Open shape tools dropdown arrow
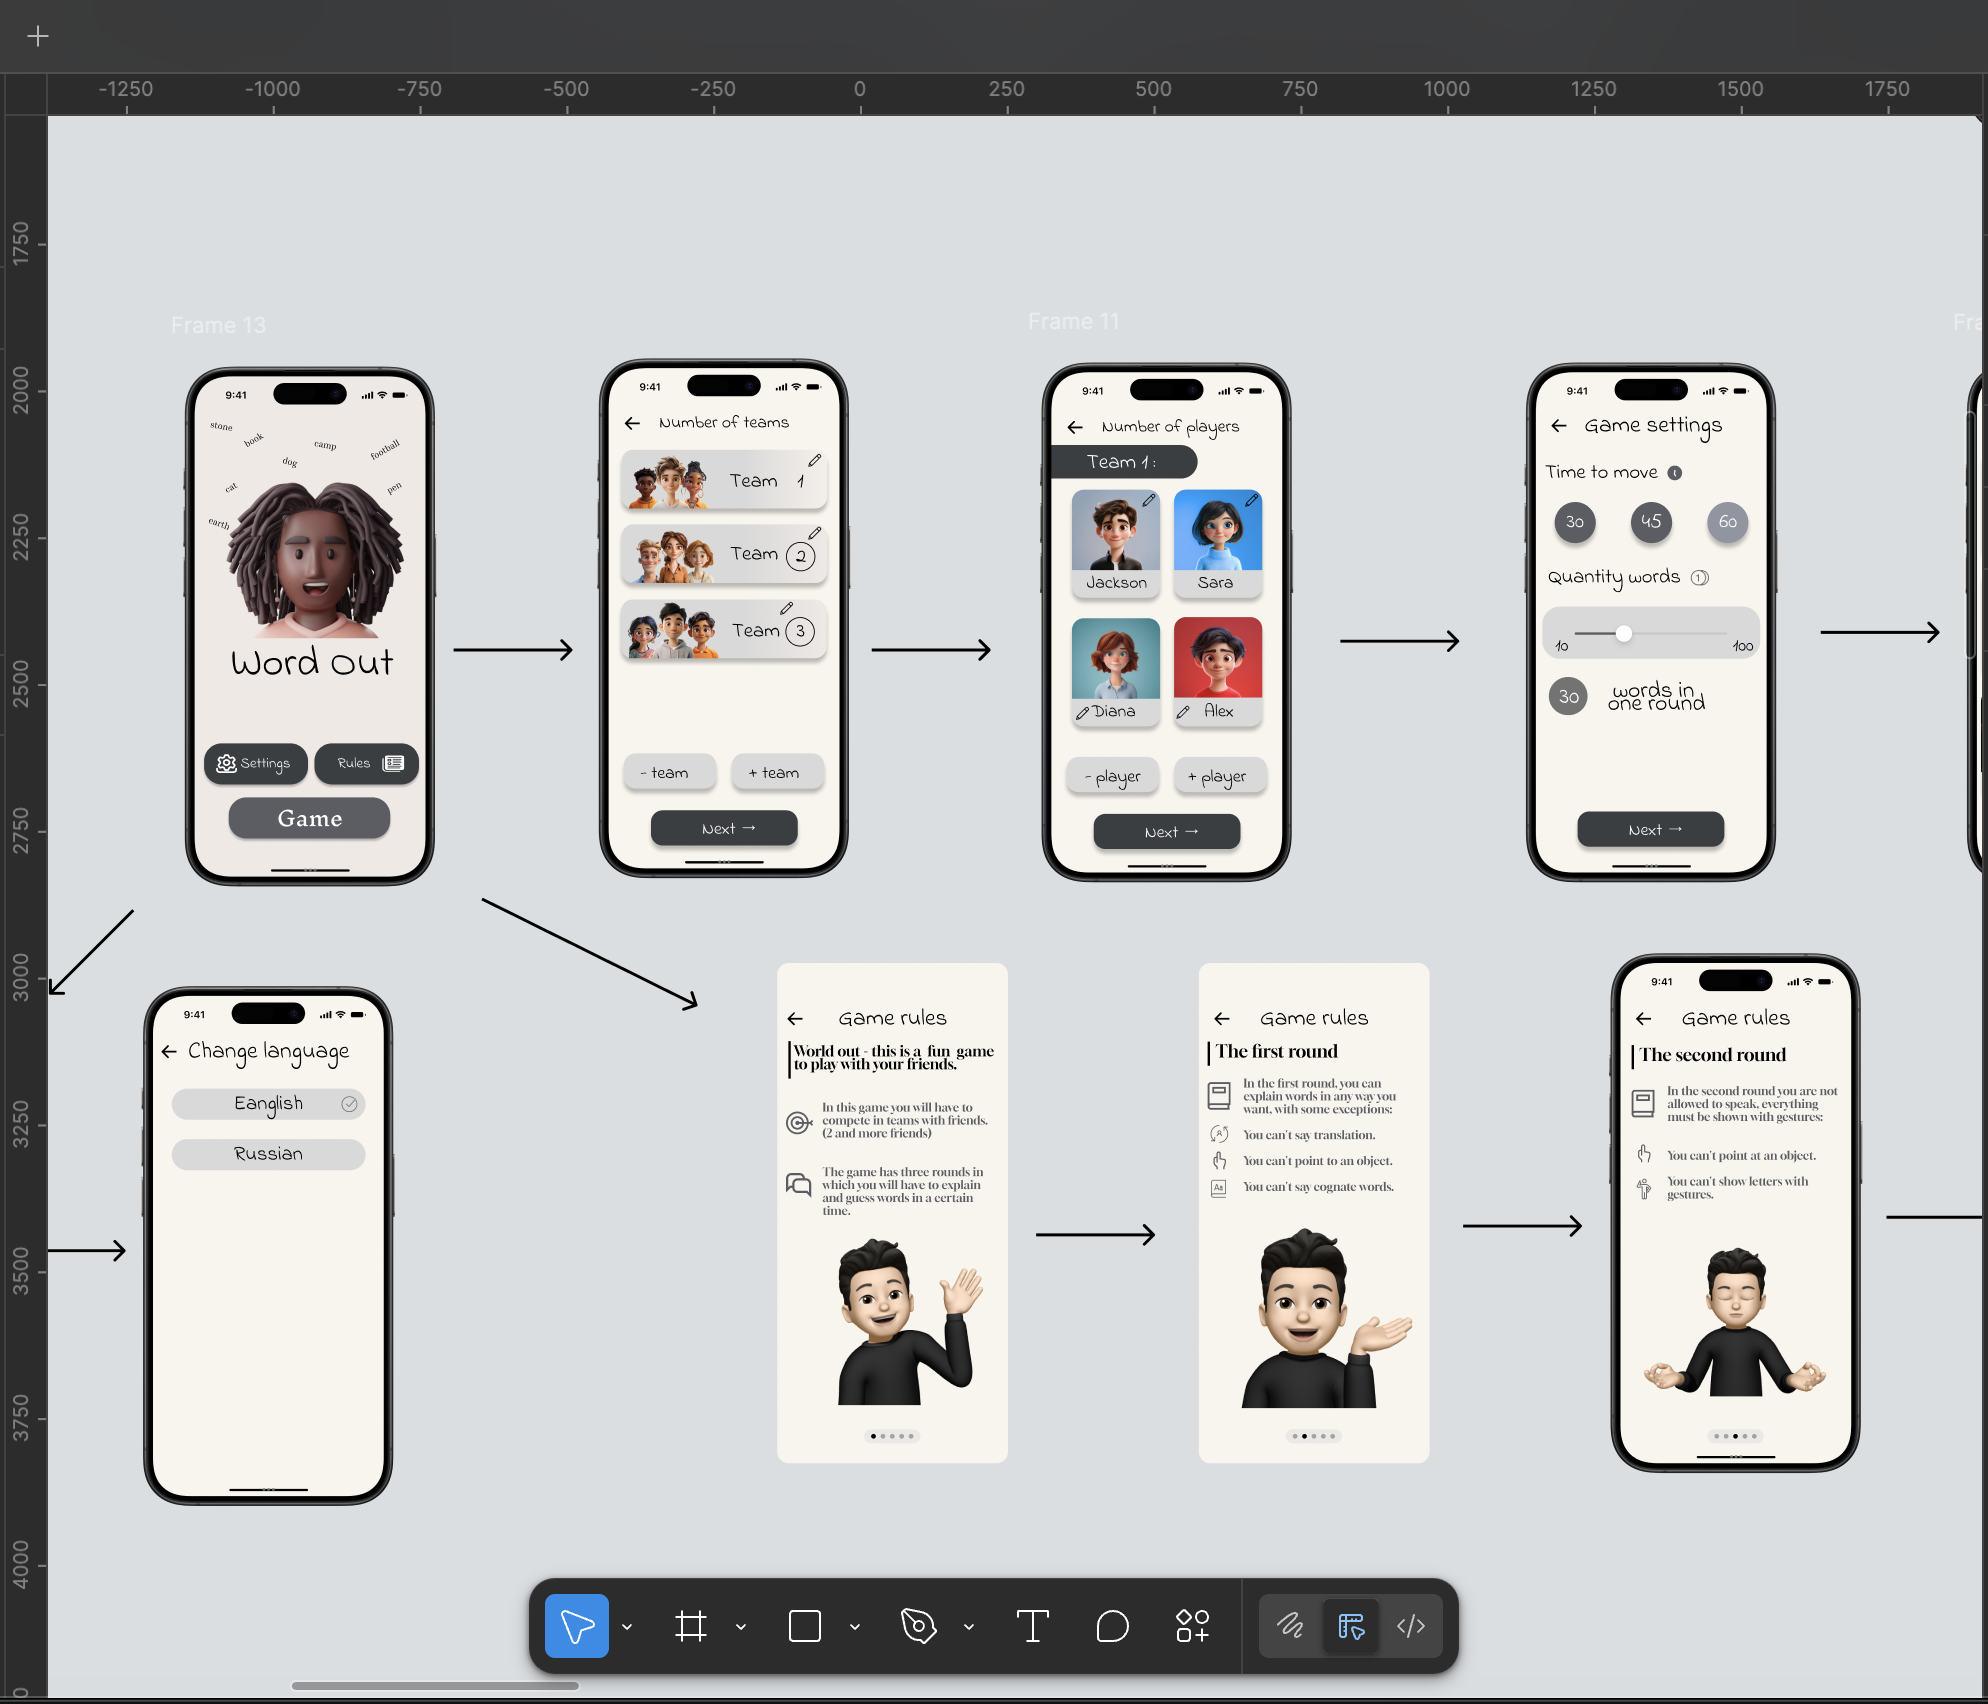This screenshot has height=1704, width=1988. click(855, 1627)
